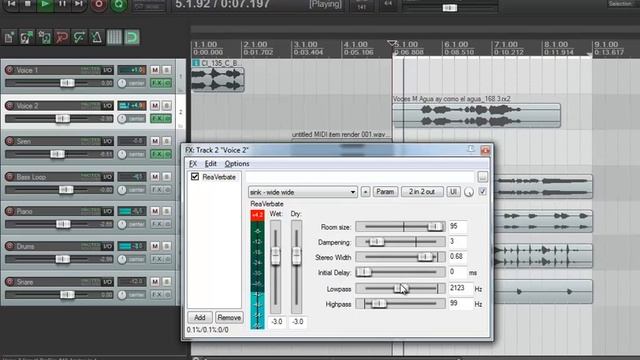
Task: Toggle the grid lines toolbar icon
Action: click(x=114, y=38)
